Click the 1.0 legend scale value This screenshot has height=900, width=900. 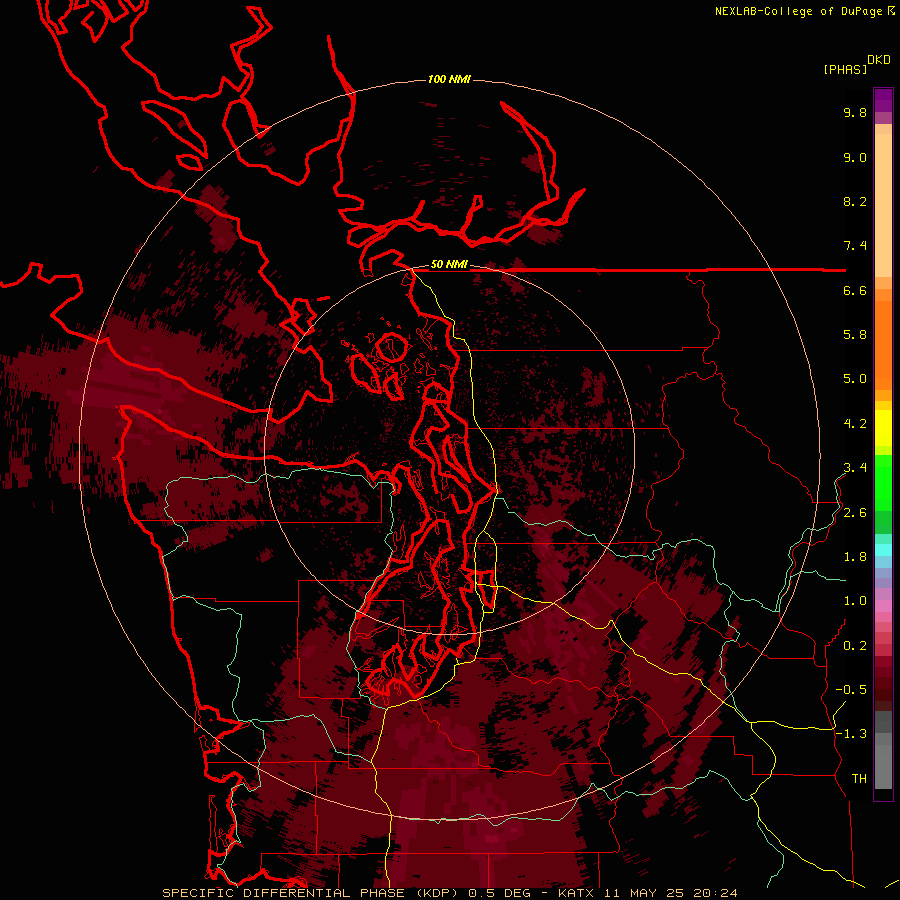point(855,601)
